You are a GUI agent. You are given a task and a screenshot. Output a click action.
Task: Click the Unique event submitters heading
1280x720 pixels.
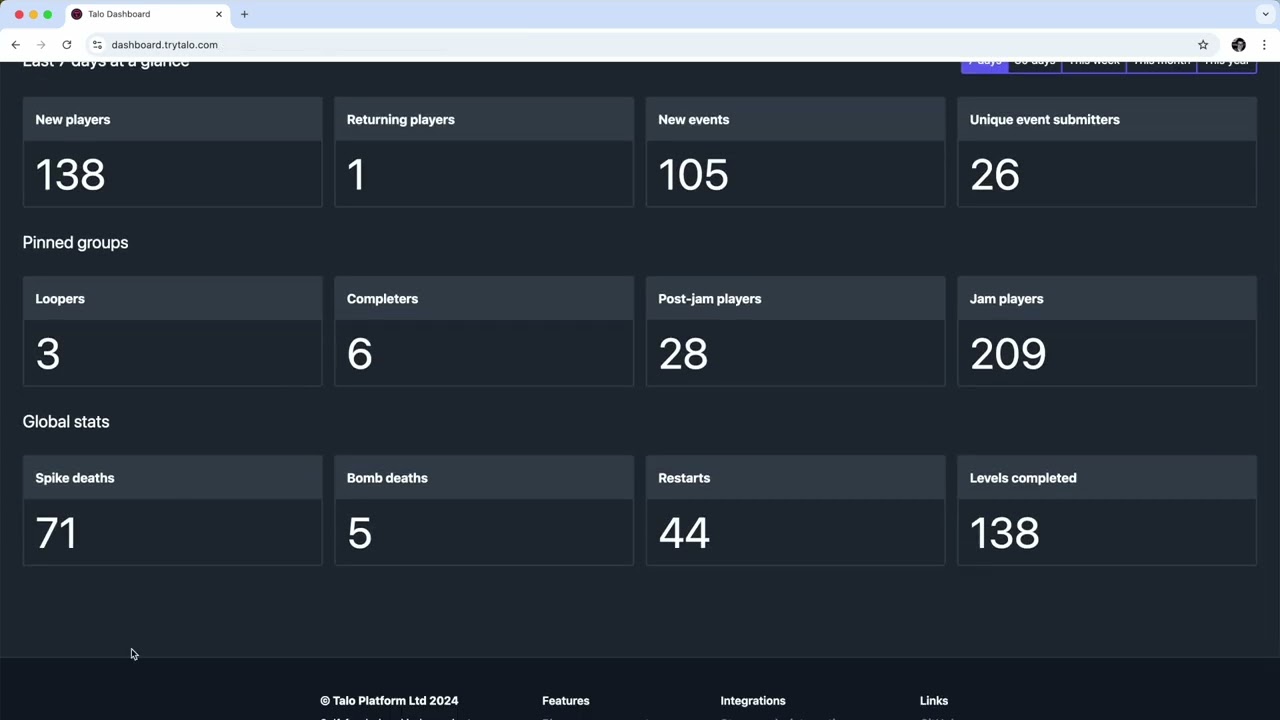(x=1045, y=120)
